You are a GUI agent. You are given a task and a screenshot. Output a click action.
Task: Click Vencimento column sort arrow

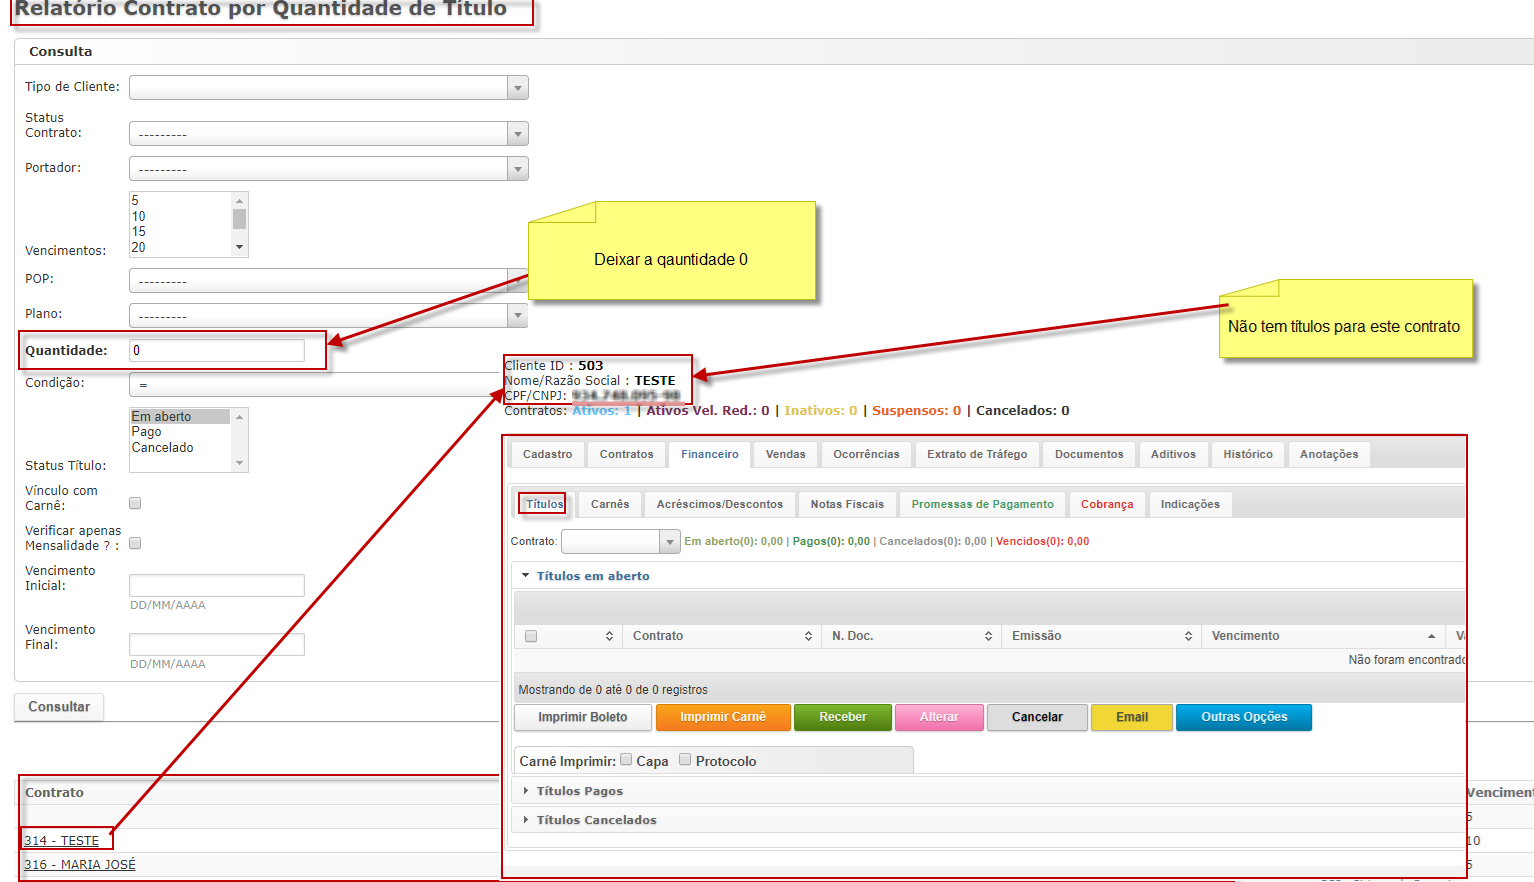[1431, 636]
